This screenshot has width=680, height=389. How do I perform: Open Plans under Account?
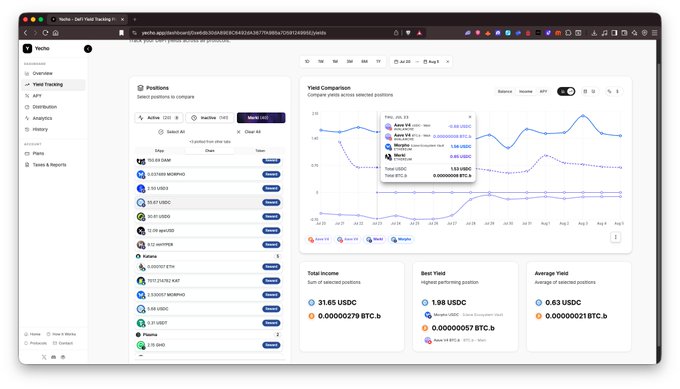[38, 154]
